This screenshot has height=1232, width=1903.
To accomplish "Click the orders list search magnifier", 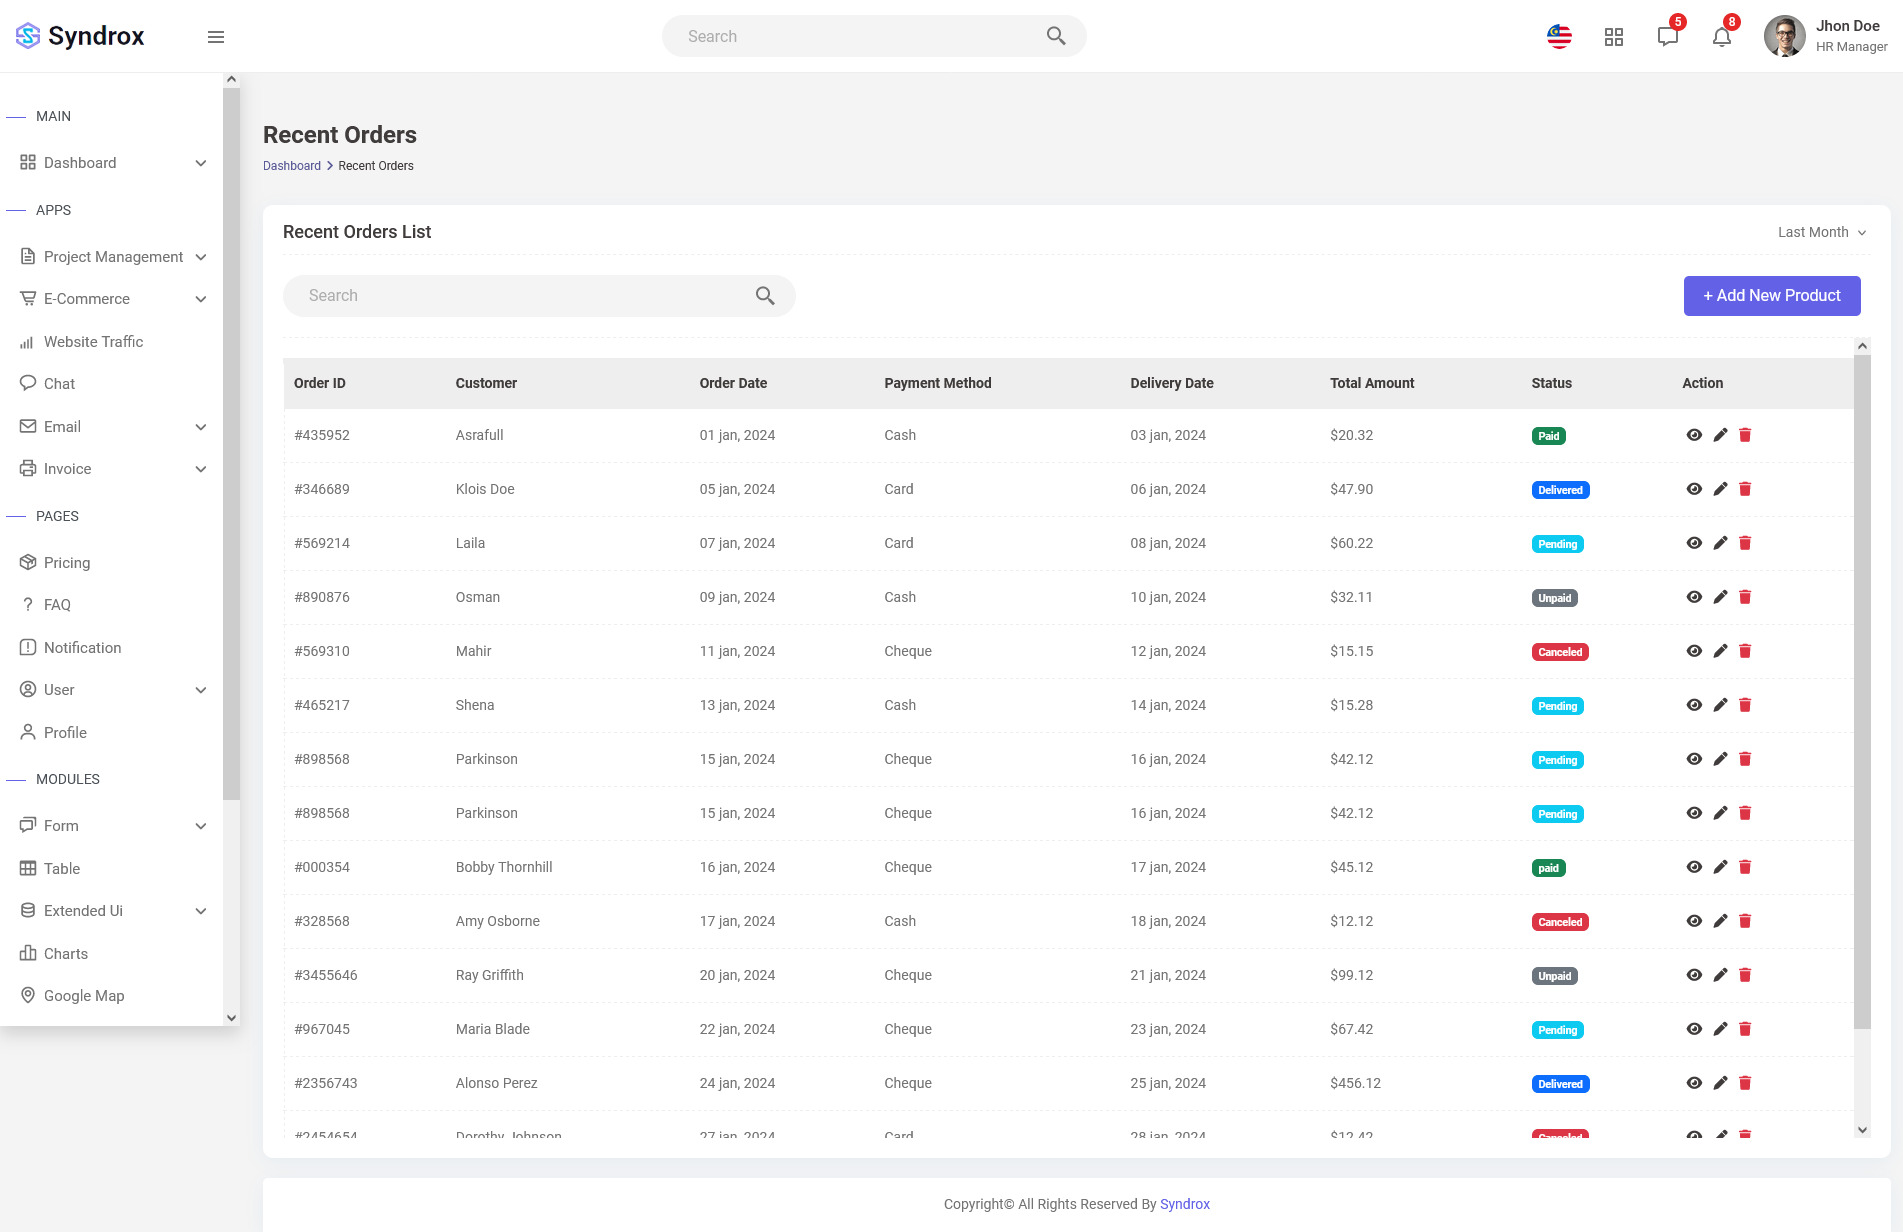I will (x=765, y=296).
